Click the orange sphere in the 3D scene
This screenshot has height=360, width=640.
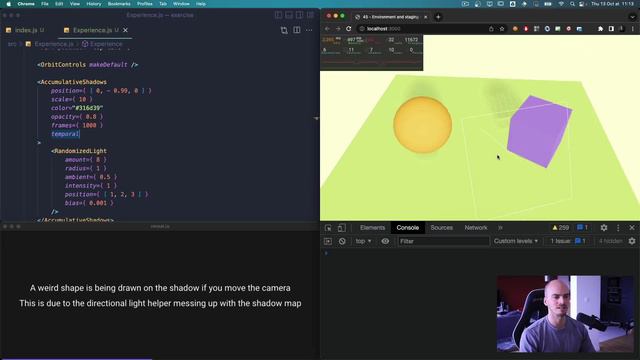[x=422, y=125]
